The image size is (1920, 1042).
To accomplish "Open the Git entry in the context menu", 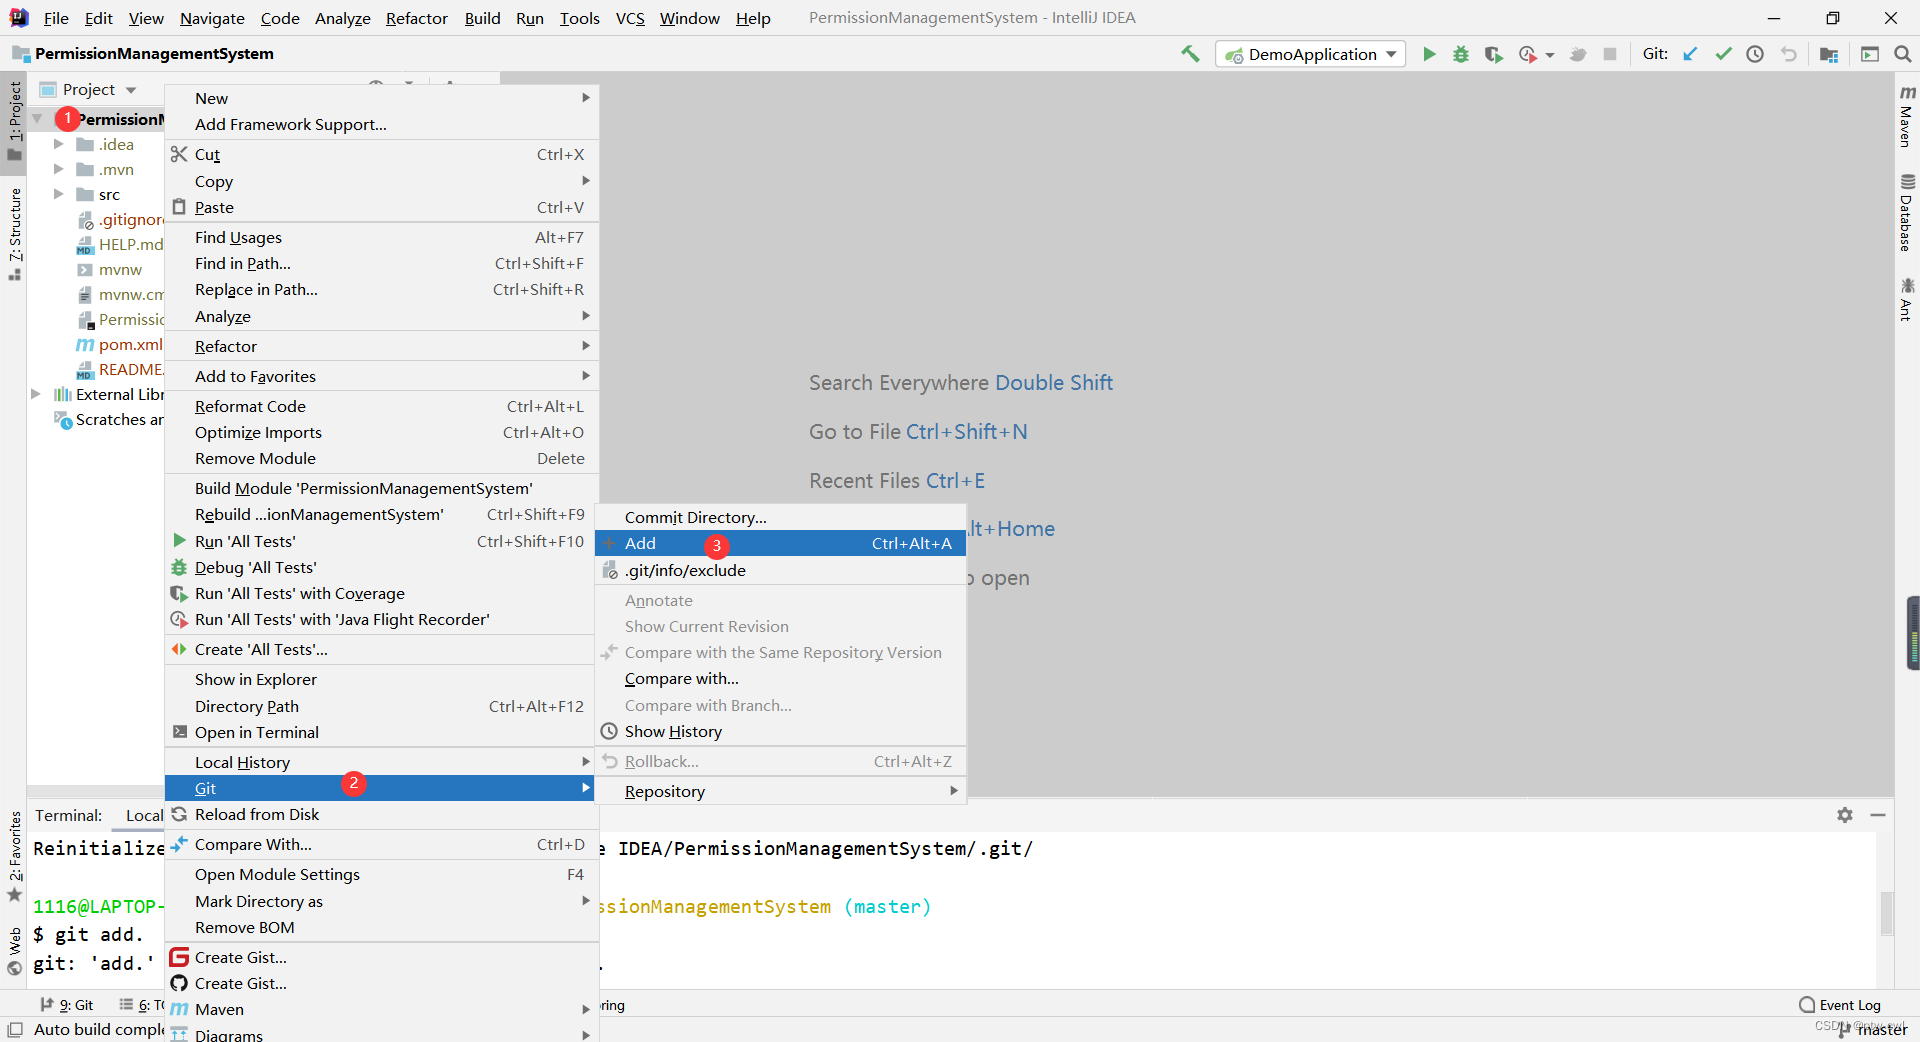I will [381, 788].
